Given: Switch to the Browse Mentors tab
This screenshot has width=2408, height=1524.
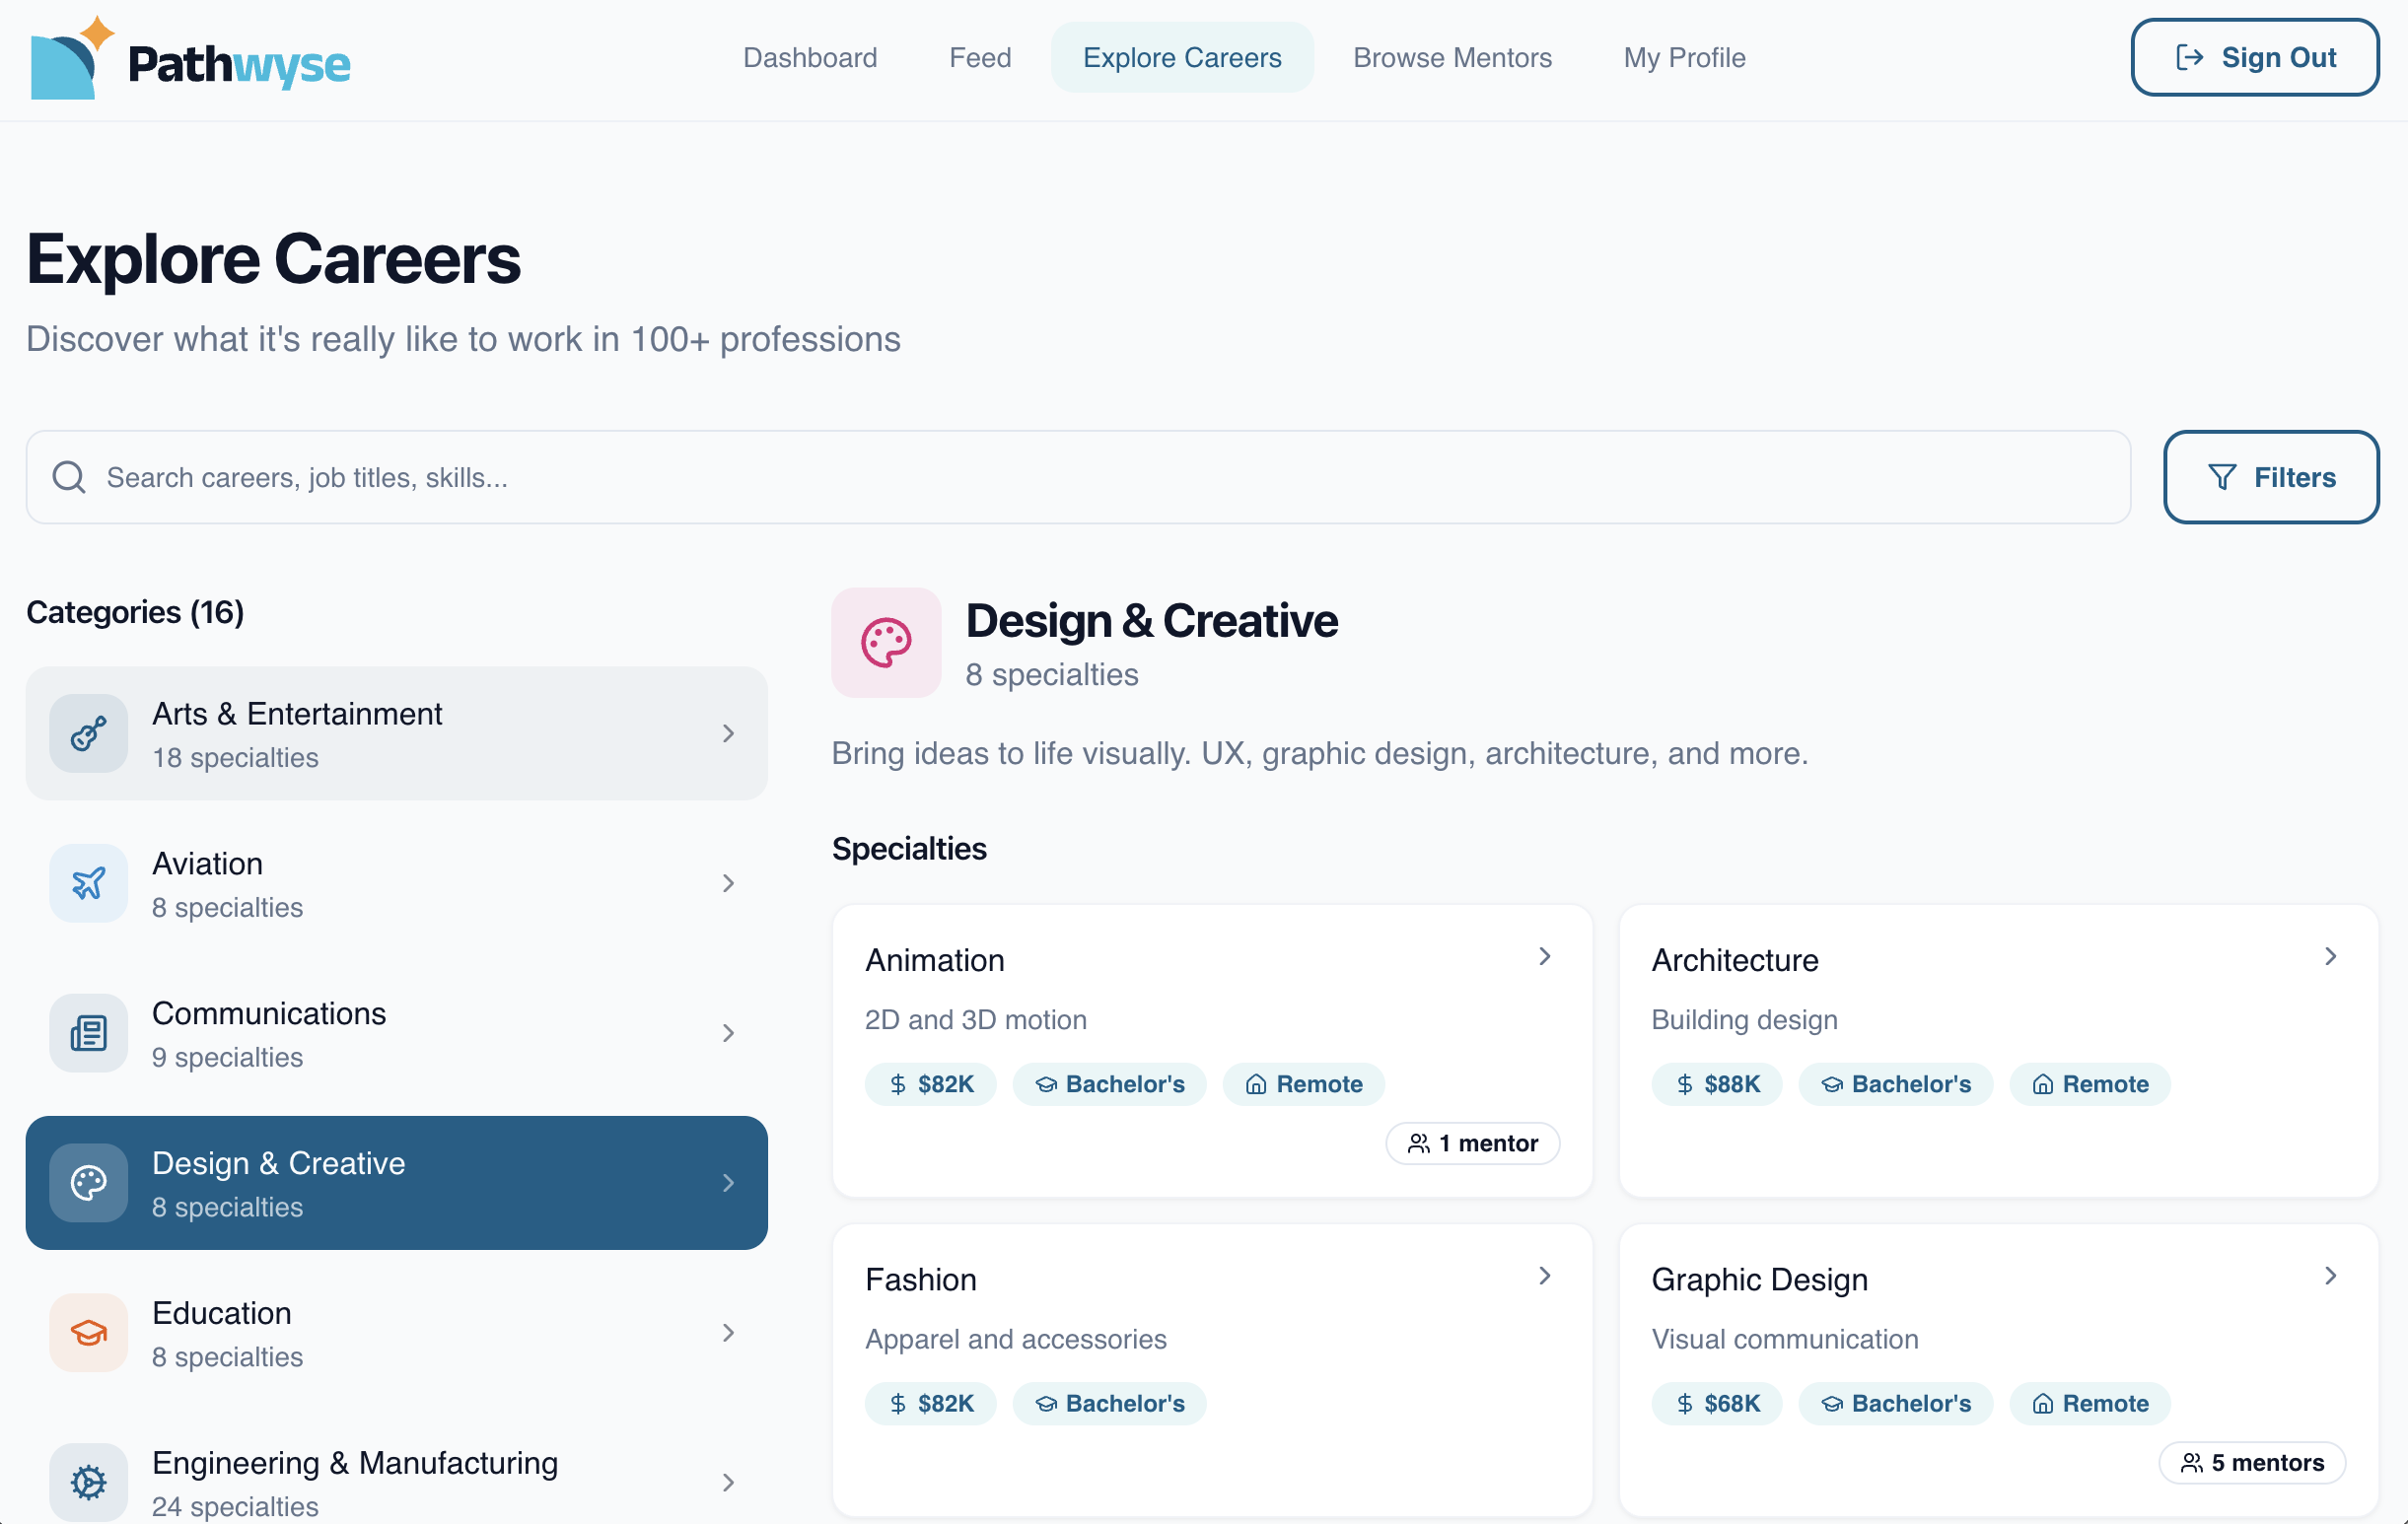Looking at the screenshot, I should click(1452, 57).
